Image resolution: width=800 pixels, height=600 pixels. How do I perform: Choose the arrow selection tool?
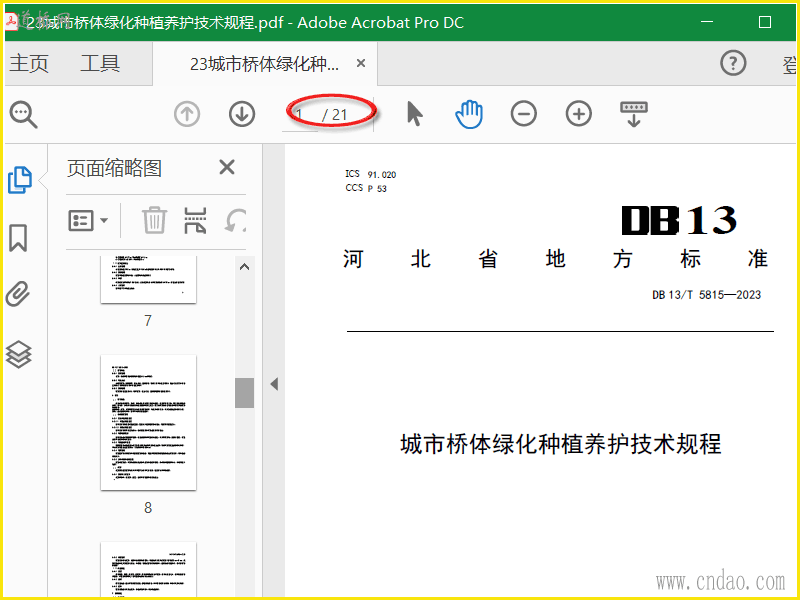415,113
